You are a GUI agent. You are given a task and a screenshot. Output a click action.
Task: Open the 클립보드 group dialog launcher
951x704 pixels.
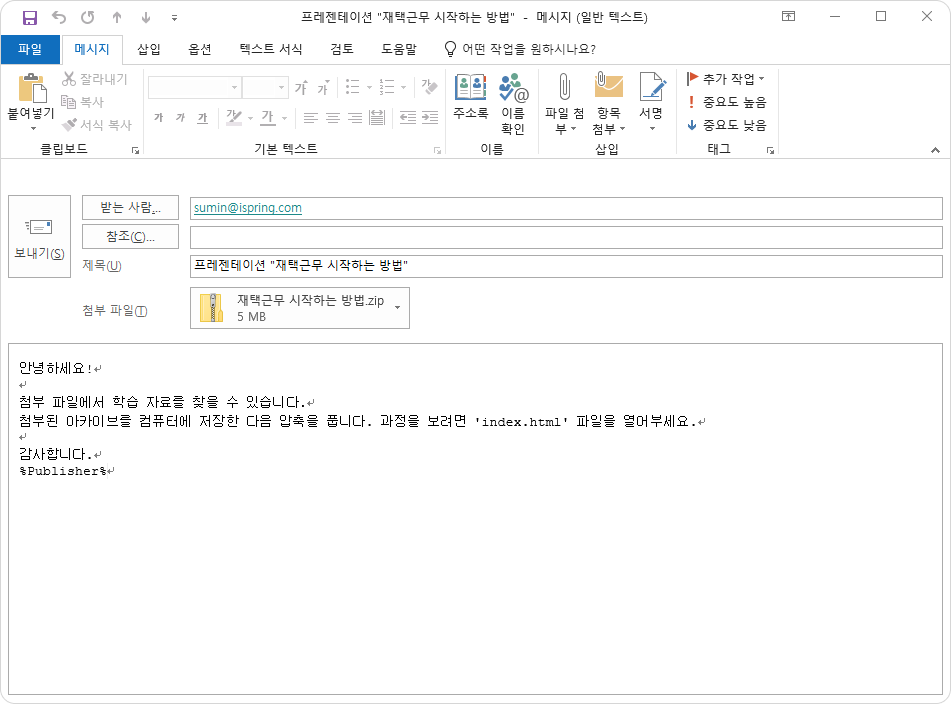(135, 150)
